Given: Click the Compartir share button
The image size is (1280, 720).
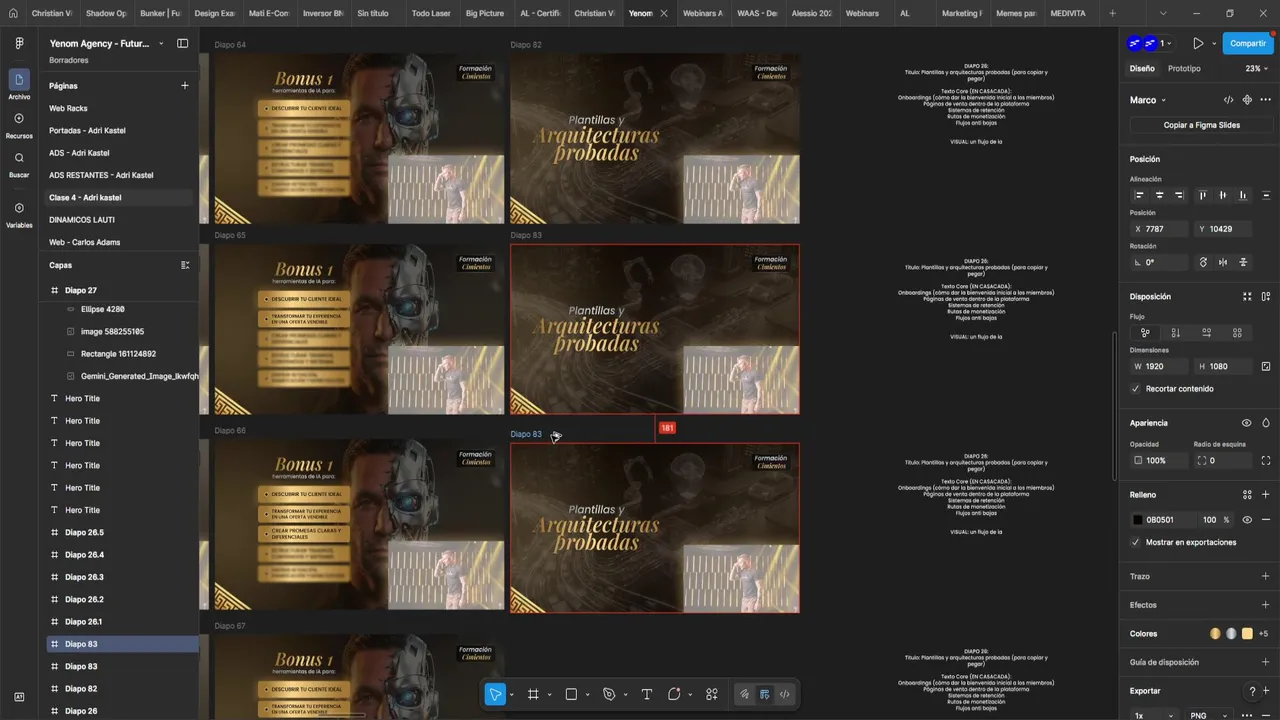Looking at the screenshot, I should (x=1248, y=44).
